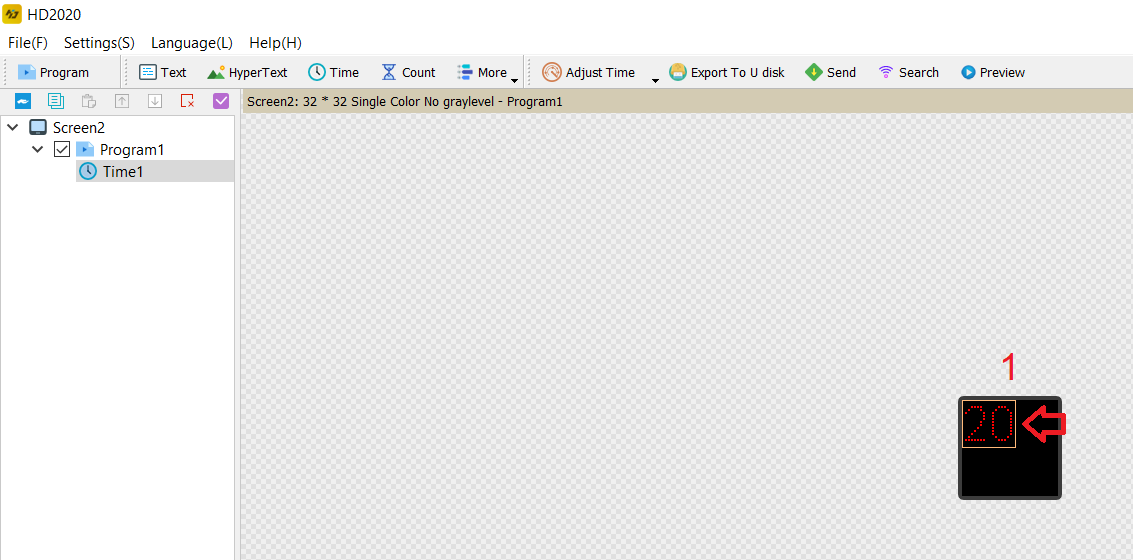Viewport: 1133px width, 560px height.
Task: Toggle the purple select-all checkmark icon
Action: [x=221, y=101]
